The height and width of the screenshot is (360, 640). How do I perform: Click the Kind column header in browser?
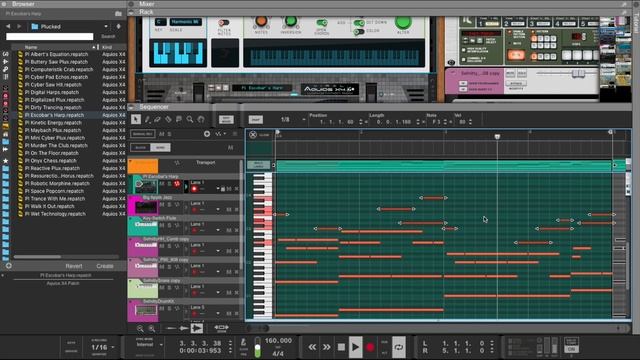pyautogui.click(x=107, y=47)
